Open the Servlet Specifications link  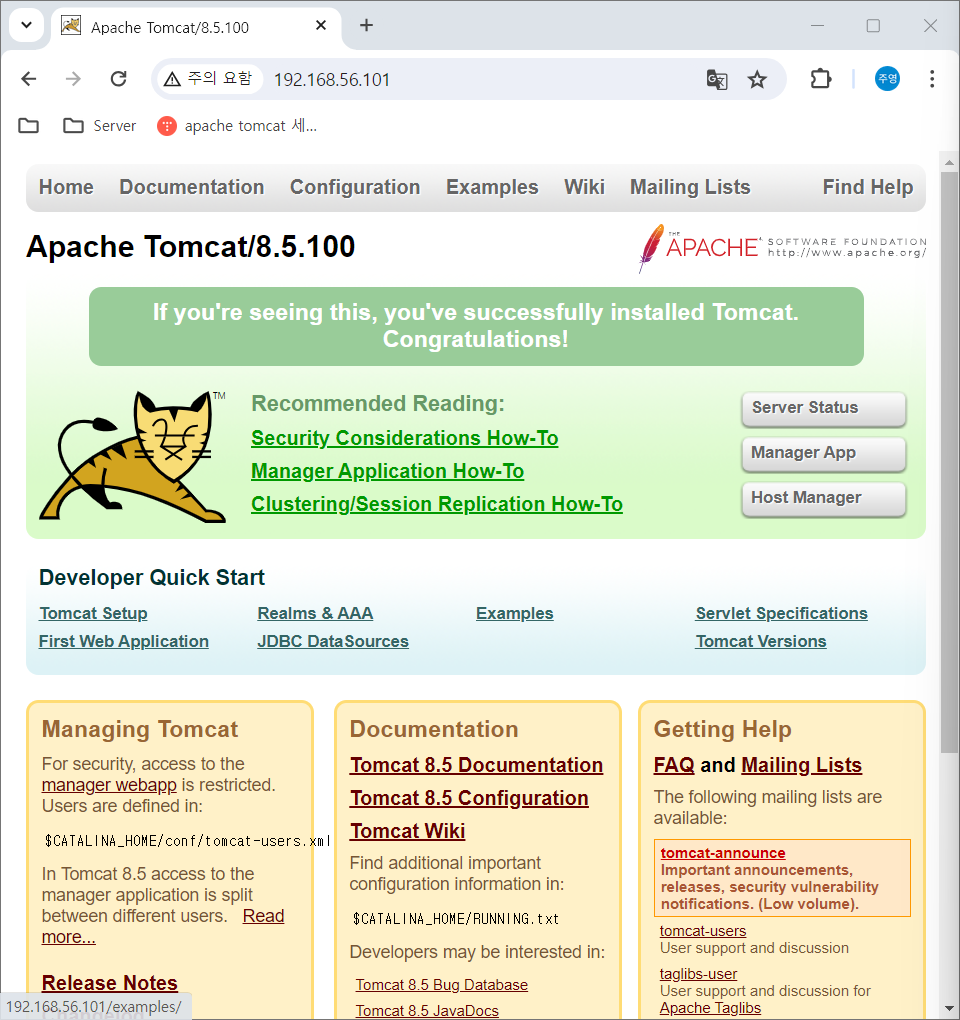pyautogui.click(x=782, y=613)
